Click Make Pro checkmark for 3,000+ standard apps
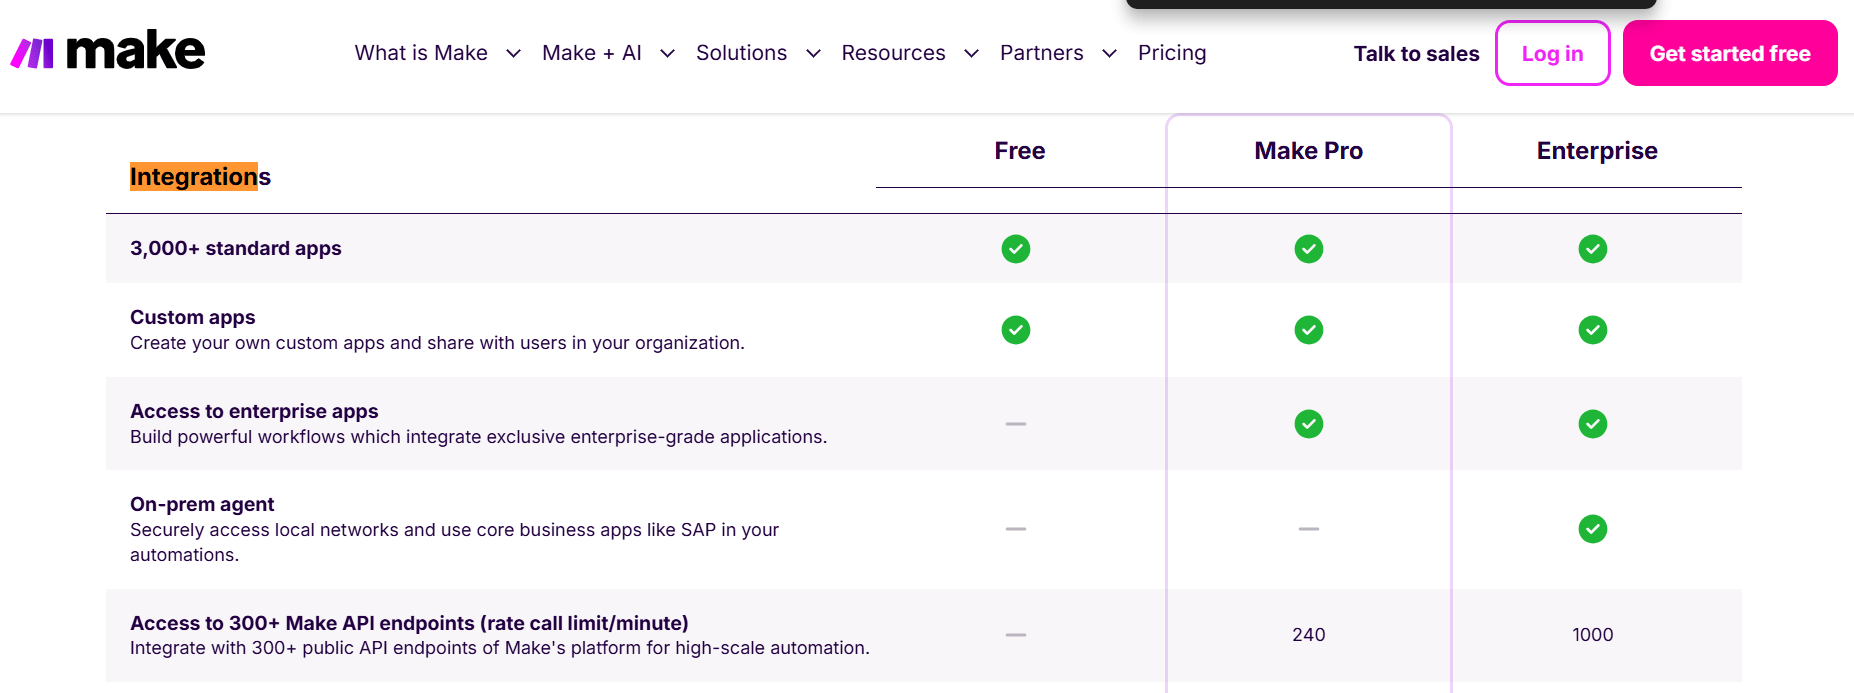Screen dimensions: 1854x693 pyautogui.click(x=1308, y=249)
